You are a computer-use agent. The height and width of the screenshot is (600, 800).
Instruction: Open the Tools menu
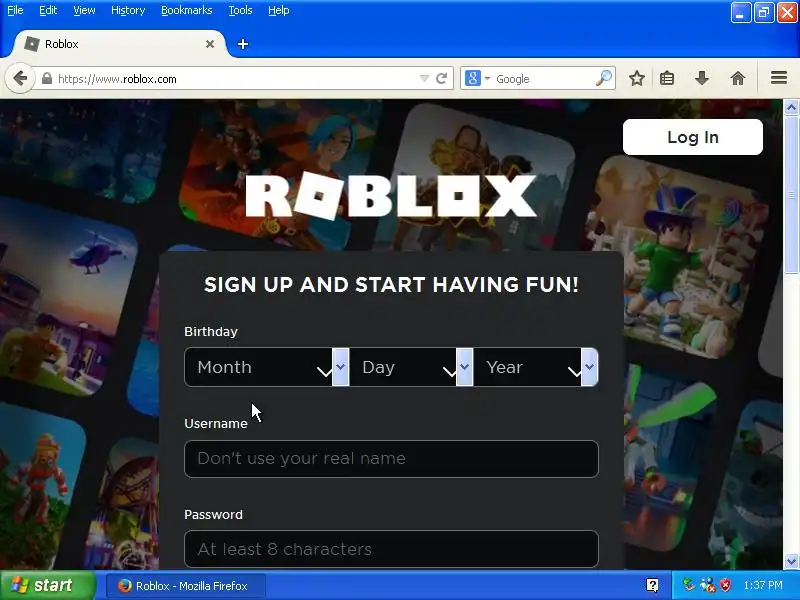[x=240, y=10]
